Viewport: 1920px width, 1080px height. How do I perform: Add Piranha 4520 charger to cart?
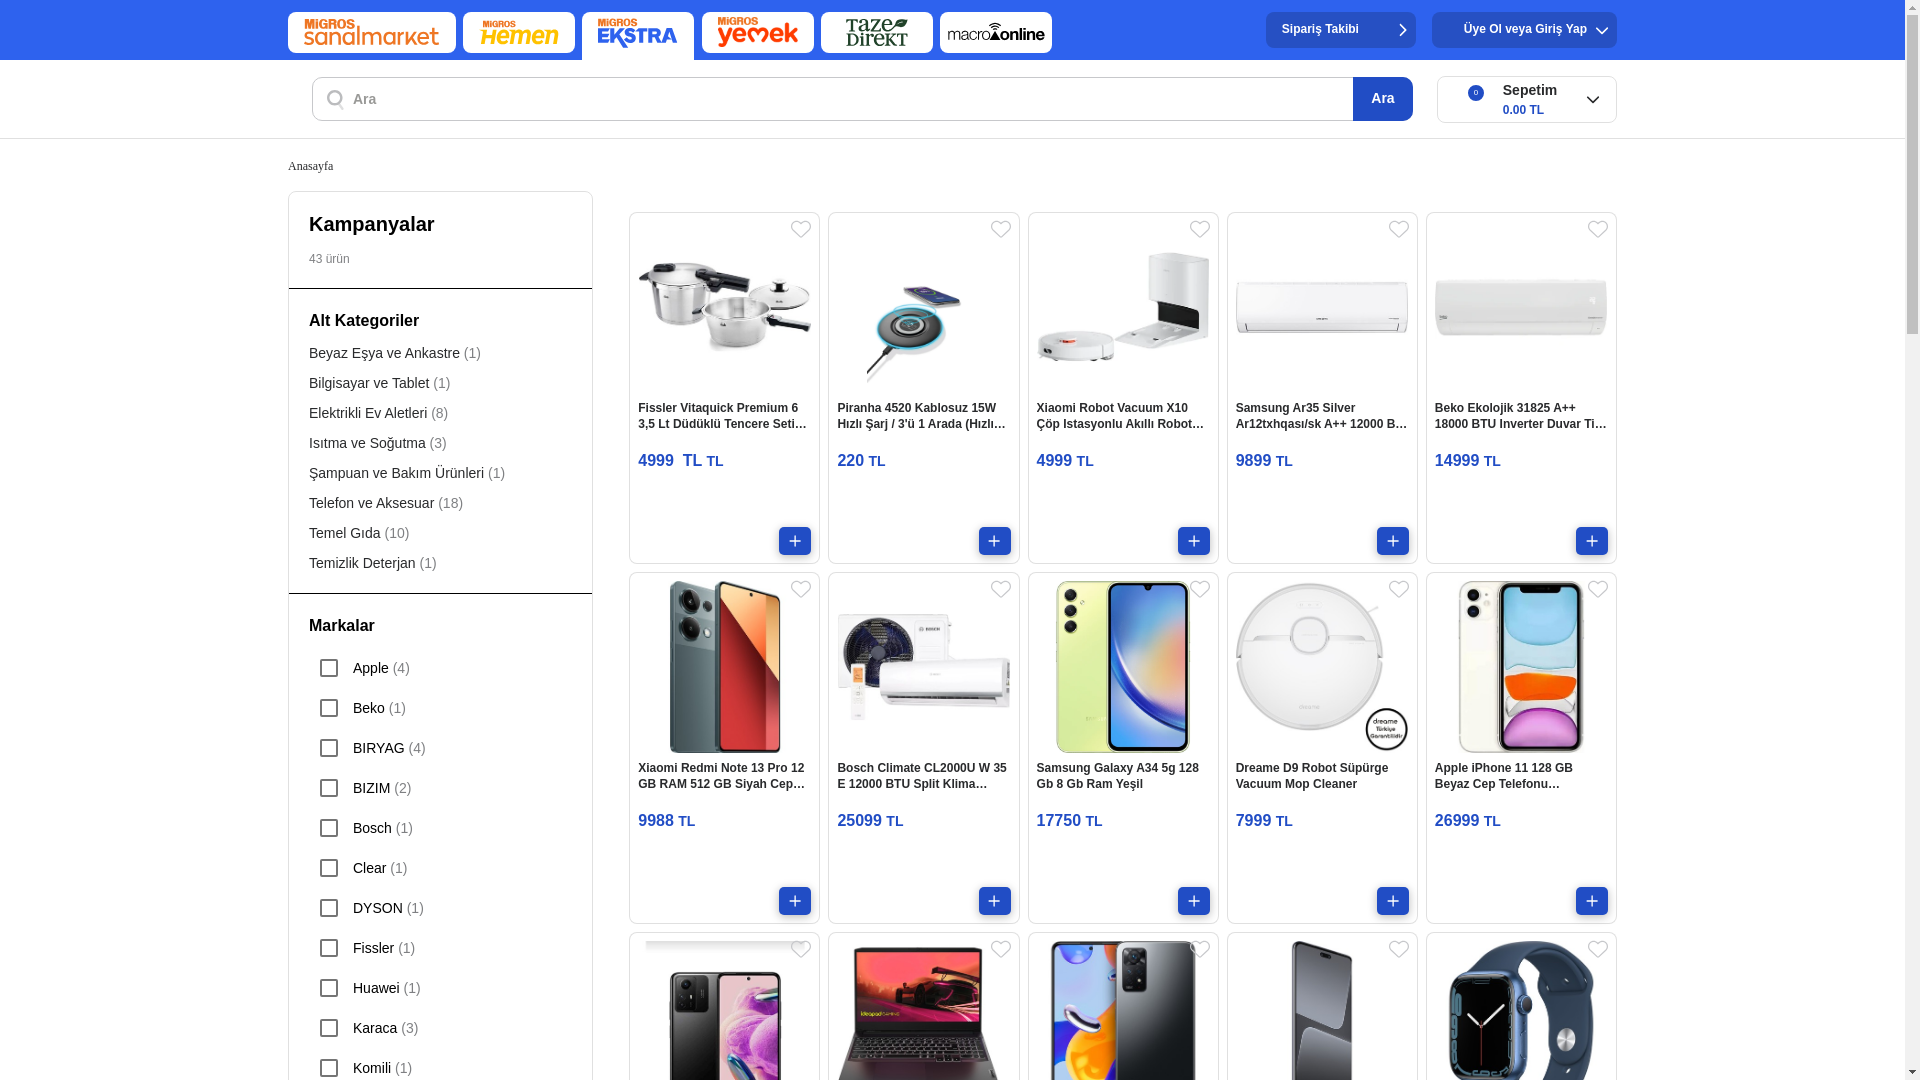coord(995,541)
